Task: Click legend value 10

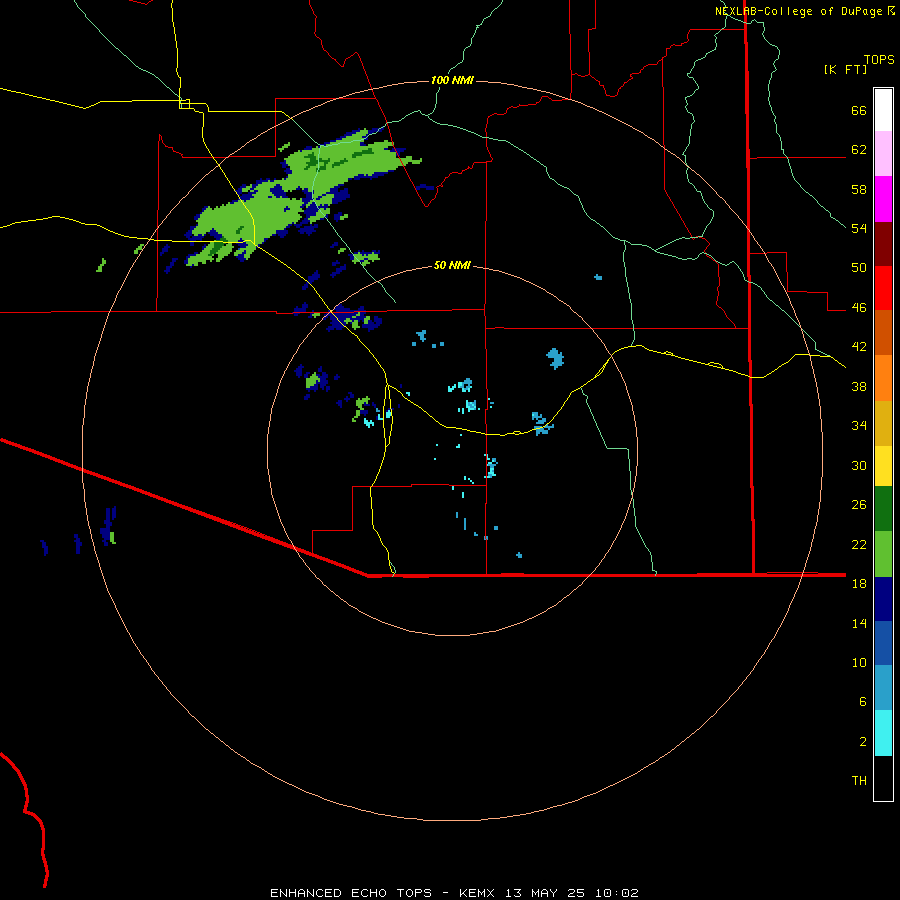Action: point(859,662)
